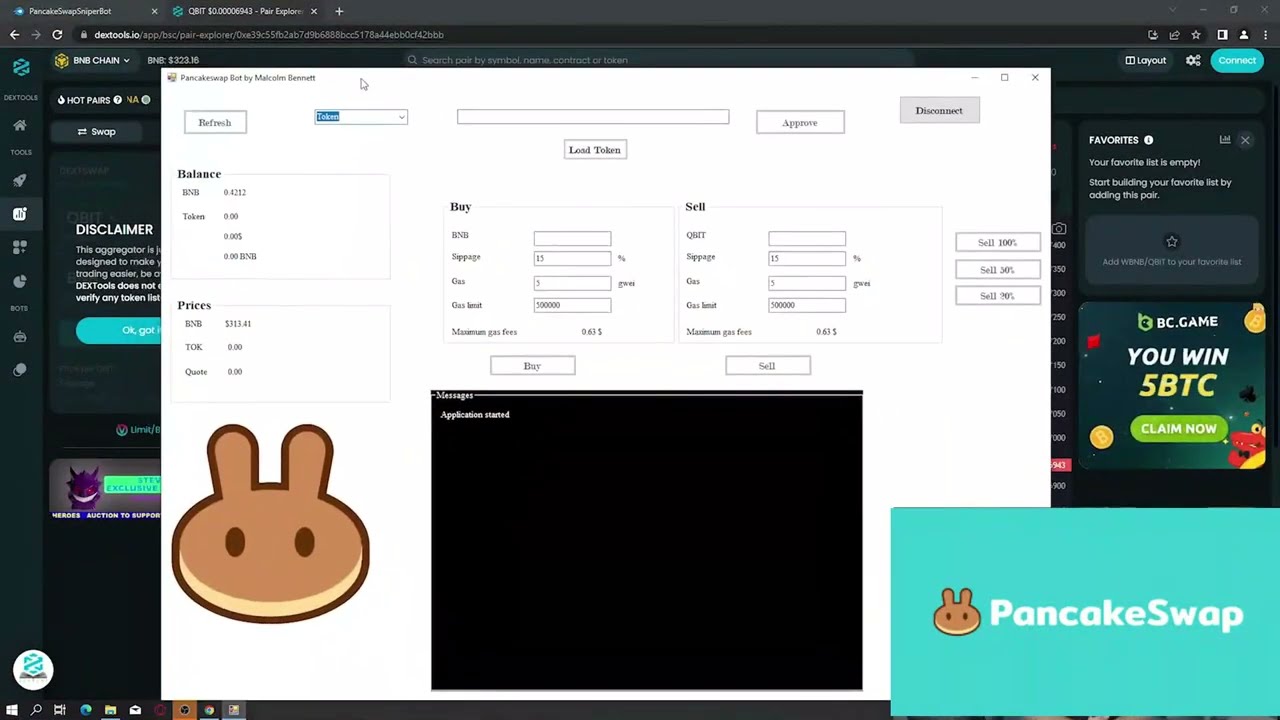
Task: Click the token address input field
Action: click(x=593, y=117)
